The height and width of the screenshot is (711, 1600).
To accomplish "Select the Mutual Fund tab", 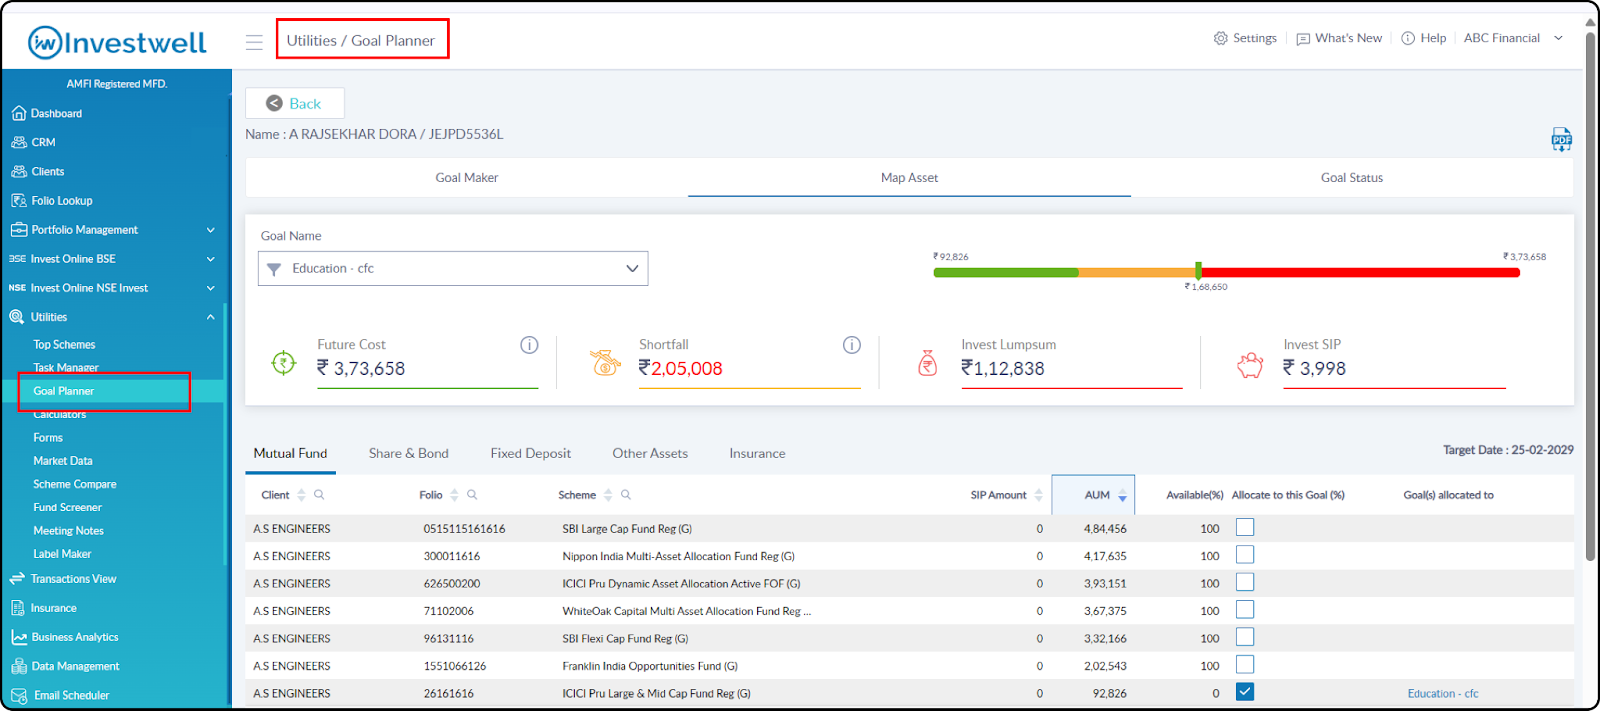I will (290, 454).
